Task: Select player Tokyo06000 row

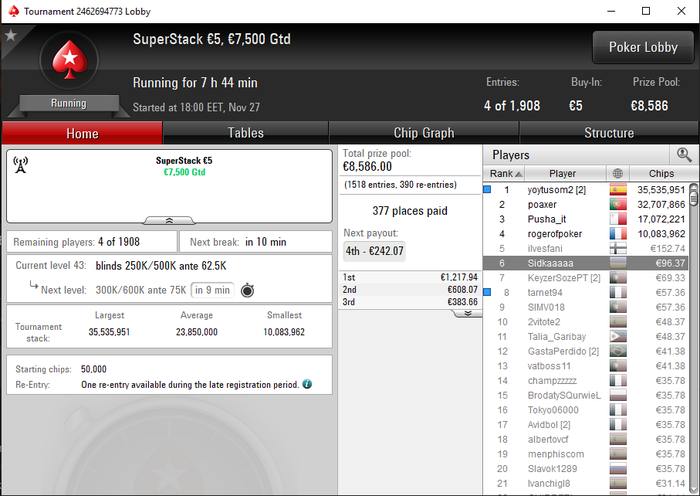Action: click(x=586, y=410)
